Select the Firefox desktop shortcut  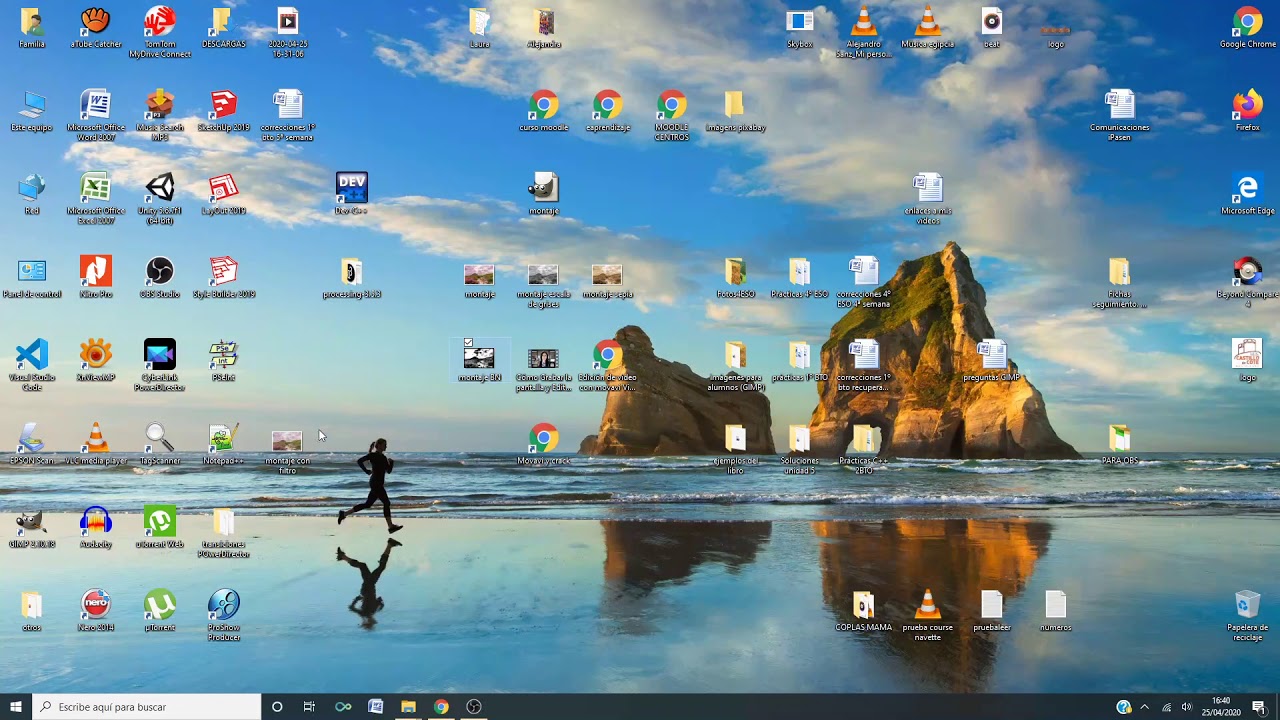1247,111
